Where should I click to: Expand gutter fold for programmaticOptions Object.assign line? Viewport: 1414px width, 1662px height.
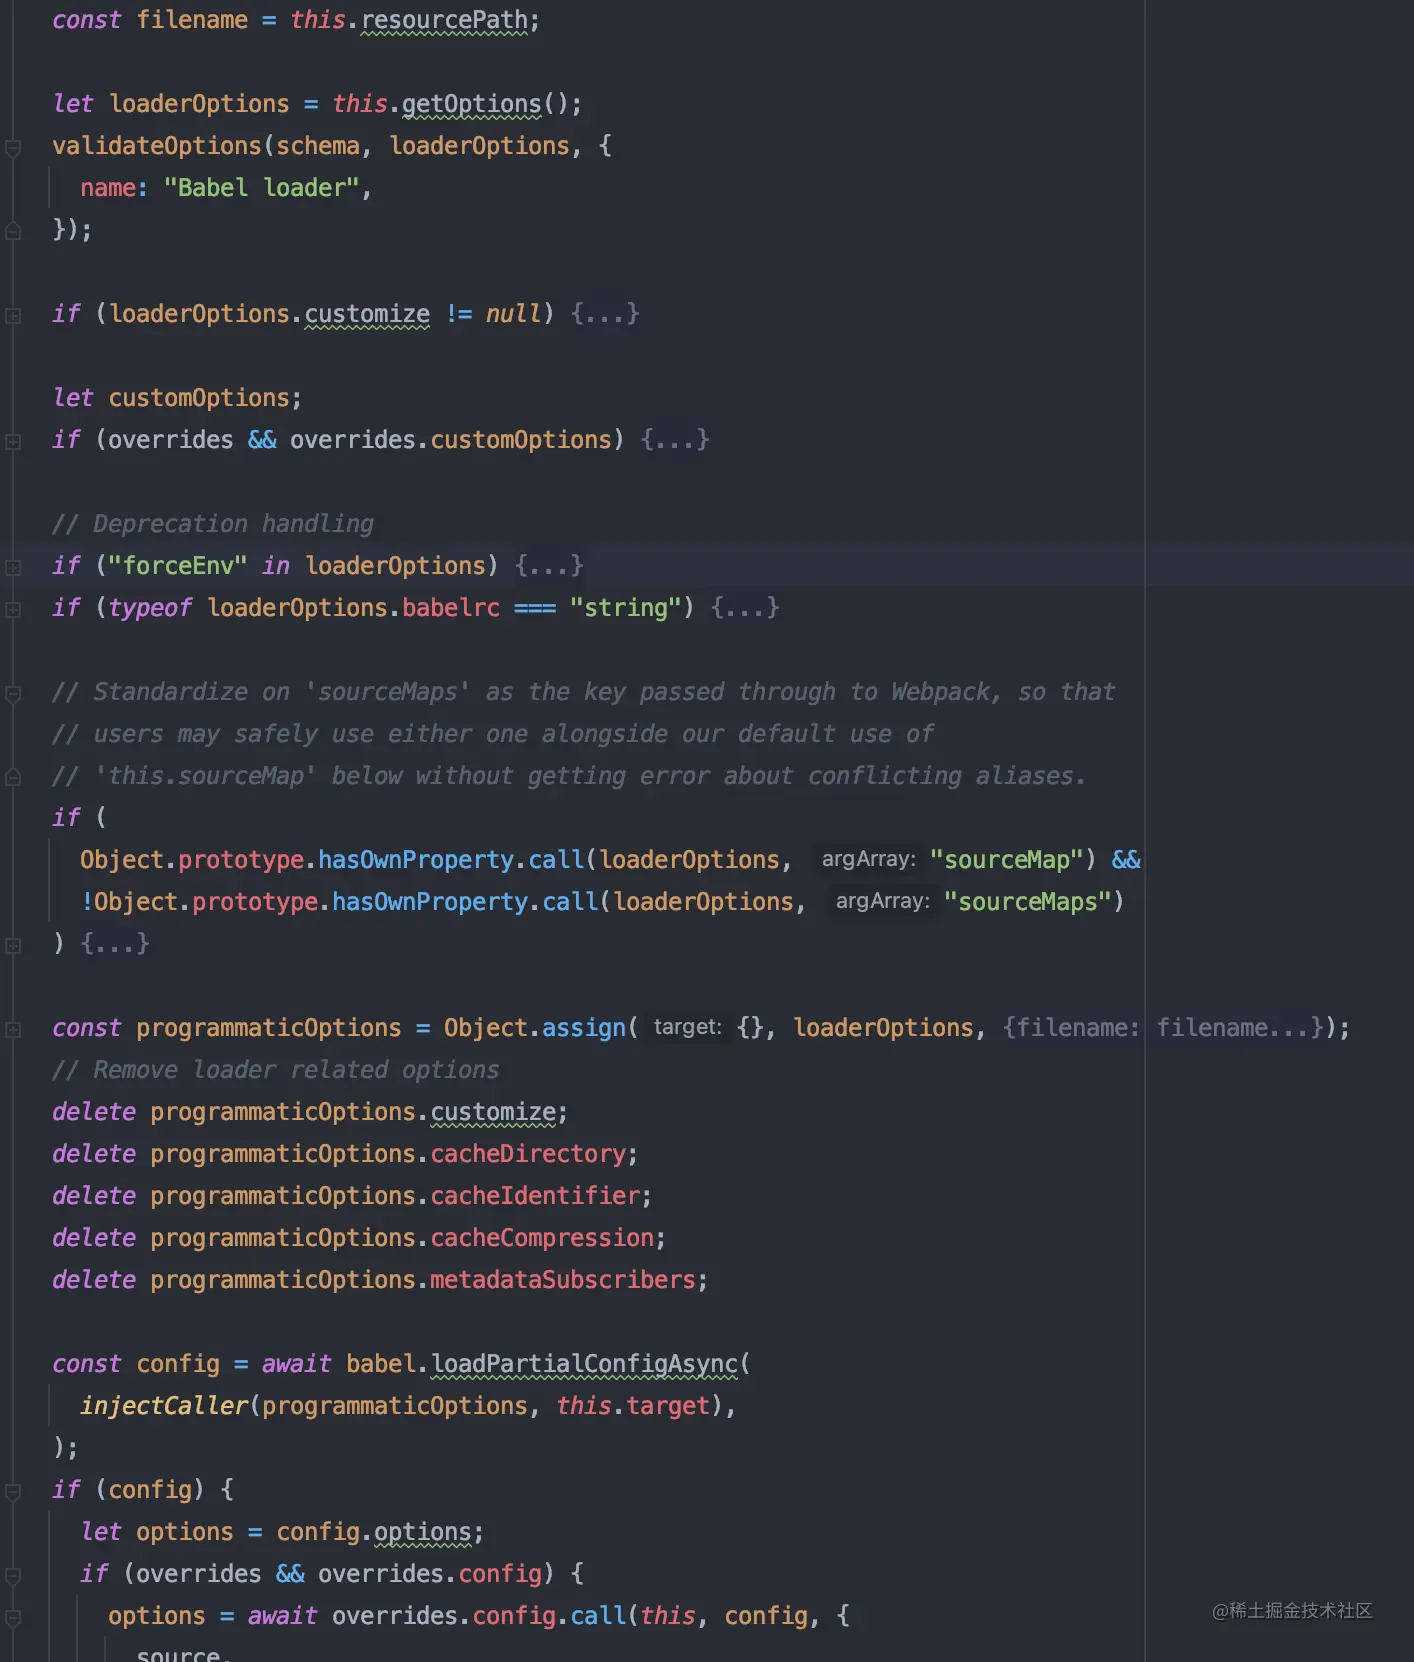[13, 1029]
